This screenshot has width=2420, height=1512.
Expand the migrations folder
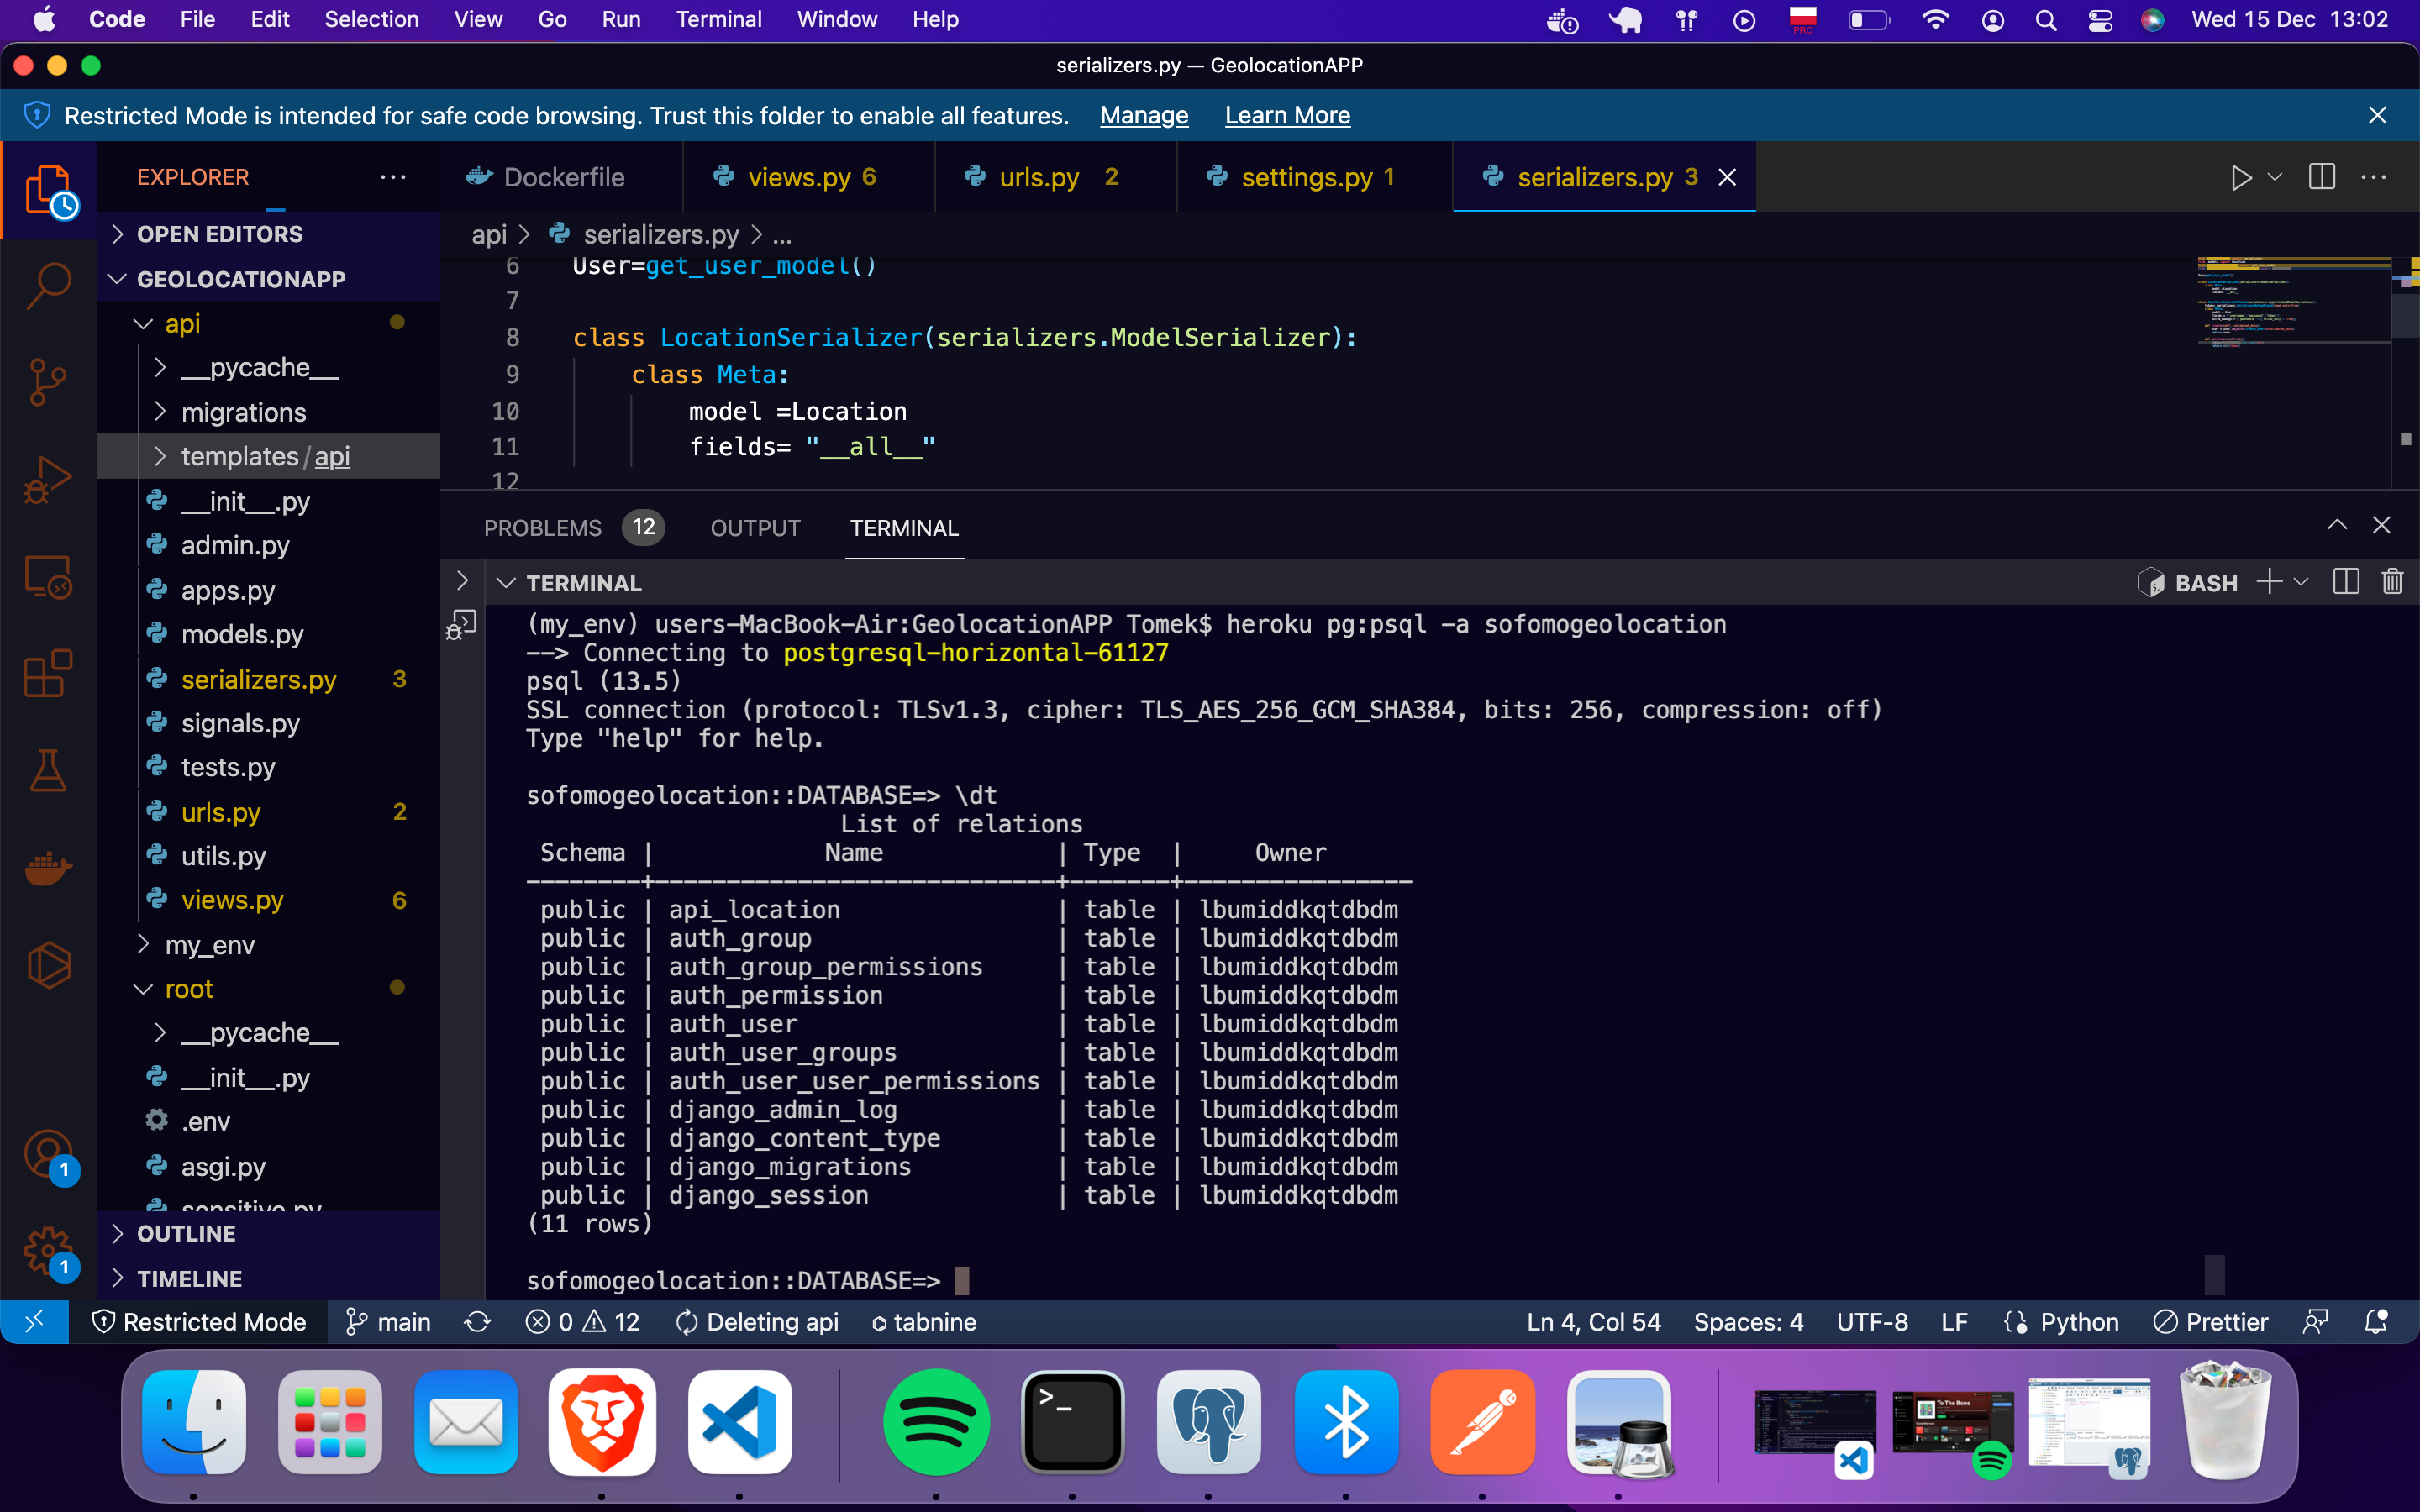click(x=243, y=412)
